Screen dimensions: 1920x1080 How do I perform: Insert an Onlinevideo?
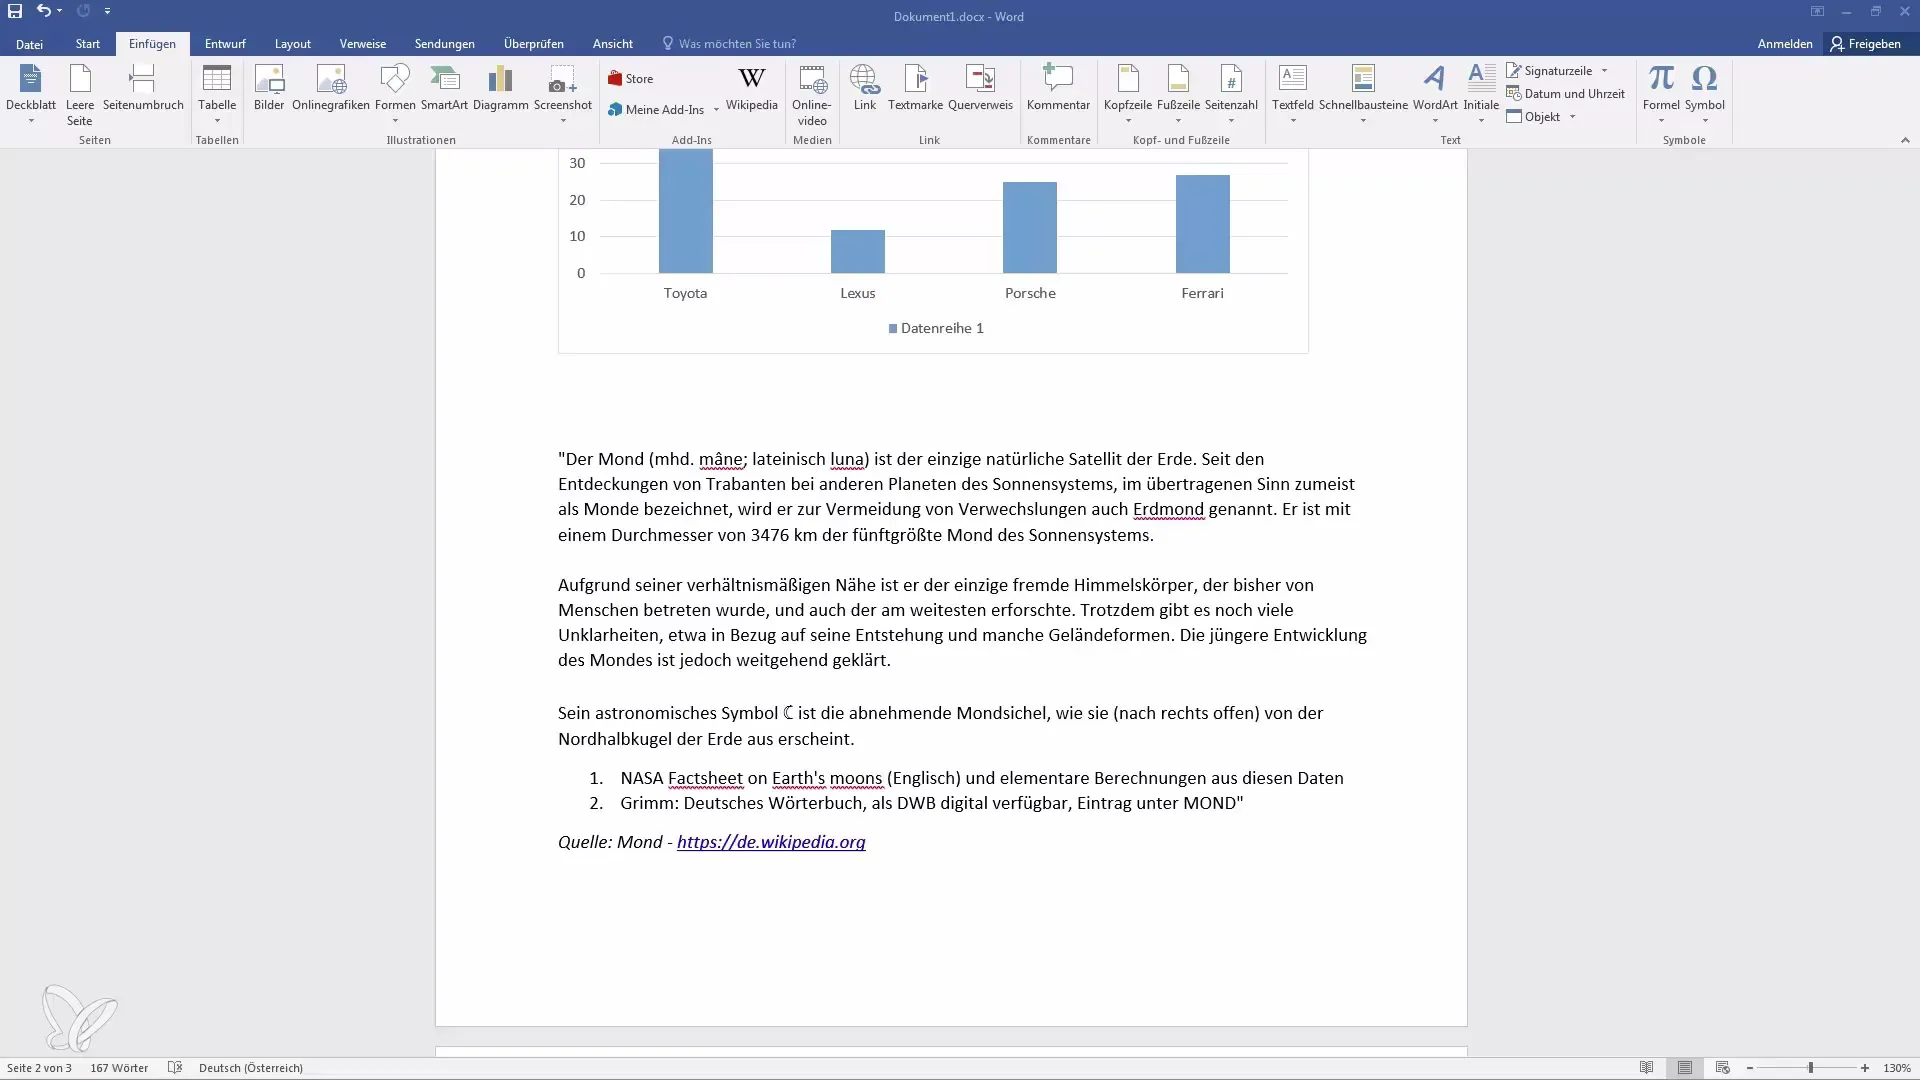click(812, 96)
